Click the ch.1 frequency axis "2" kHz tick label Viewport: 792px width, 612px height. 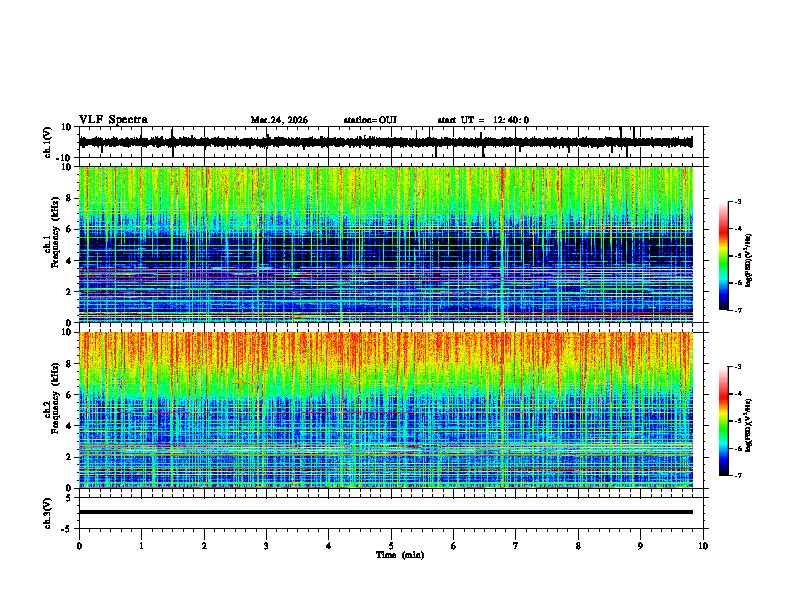point(70,292)
